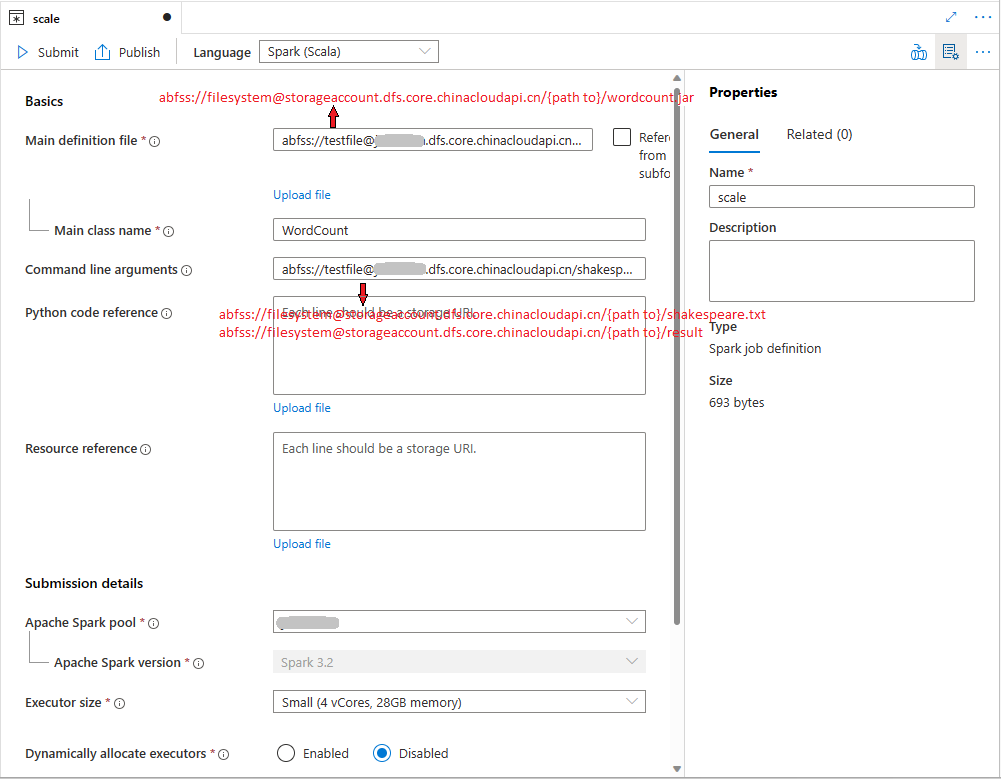Show info for Apache Spark version
Viewport: 1001px width, 779px height.
(x=199, y=663)
